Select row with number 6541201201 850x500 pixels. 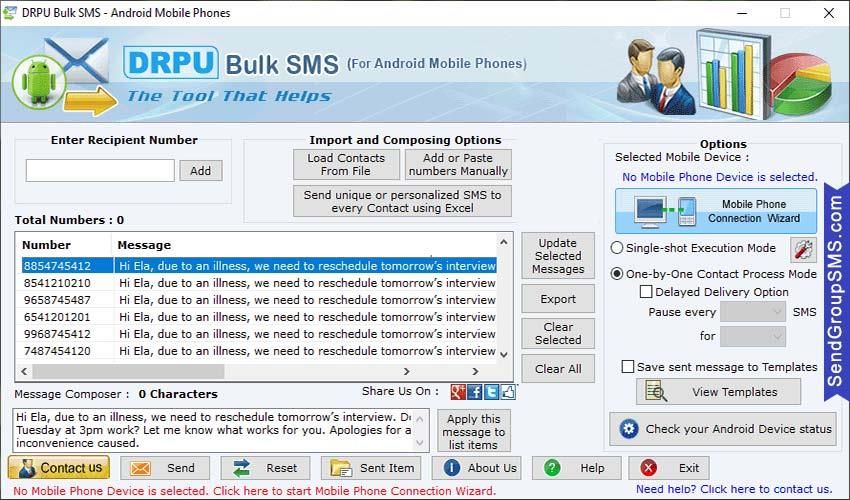pyautogui.click(x=259, y=317)
